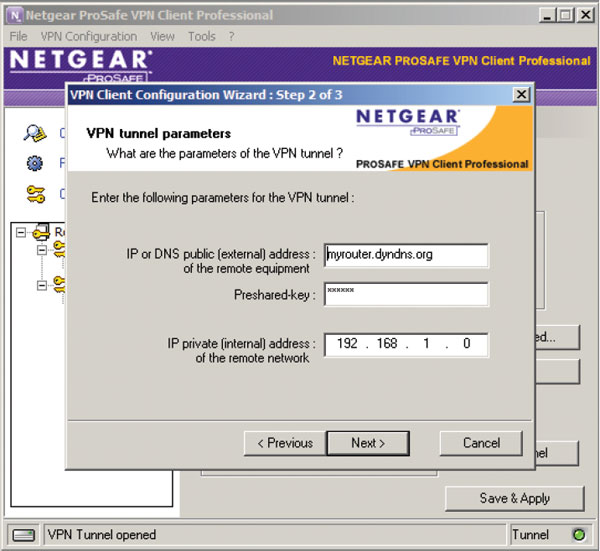Cancel the VPN configuration wizard

[x=481, y=443]
